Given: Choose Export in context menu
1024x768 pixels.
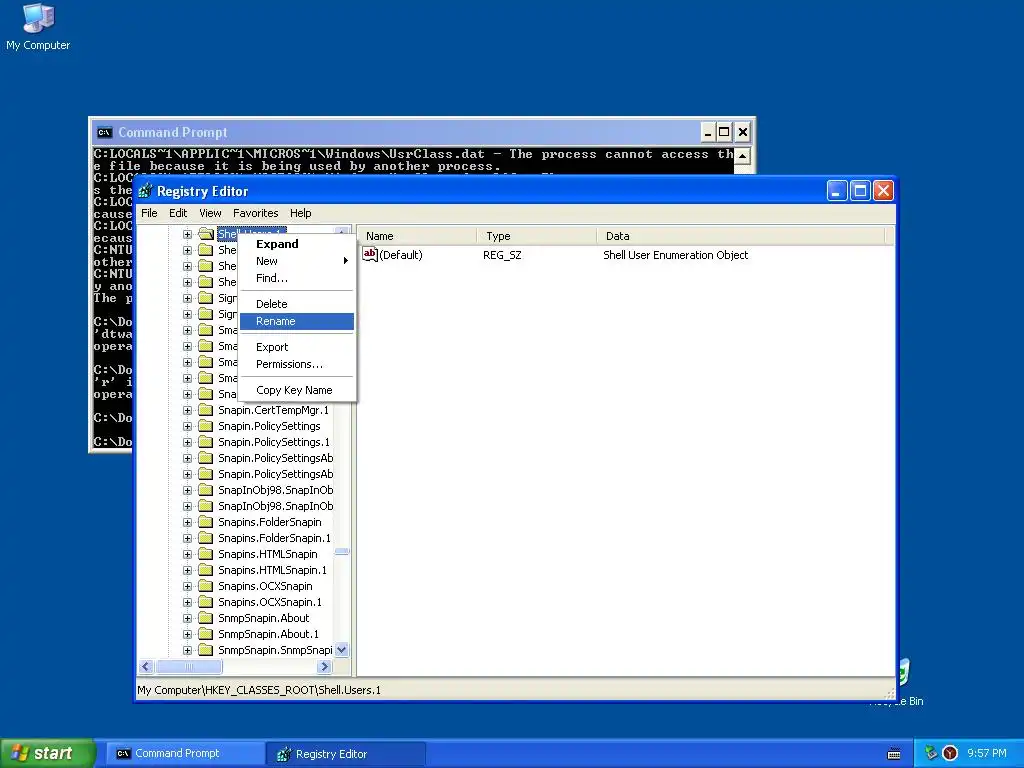Looking at the screenshot, I should pyautogui.click(x=297, y=347).
